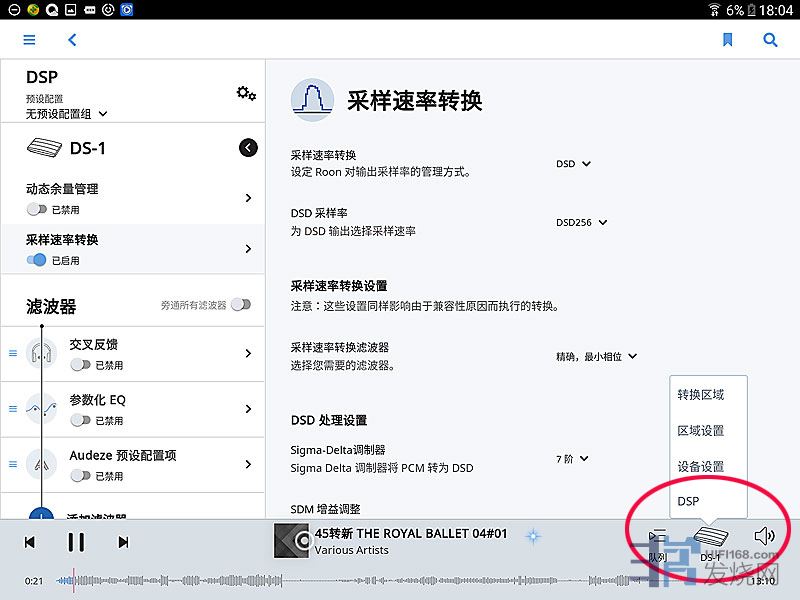800x600 pixels.
Task: Open DSP preset settings gear icon
Action: (246, 93)
